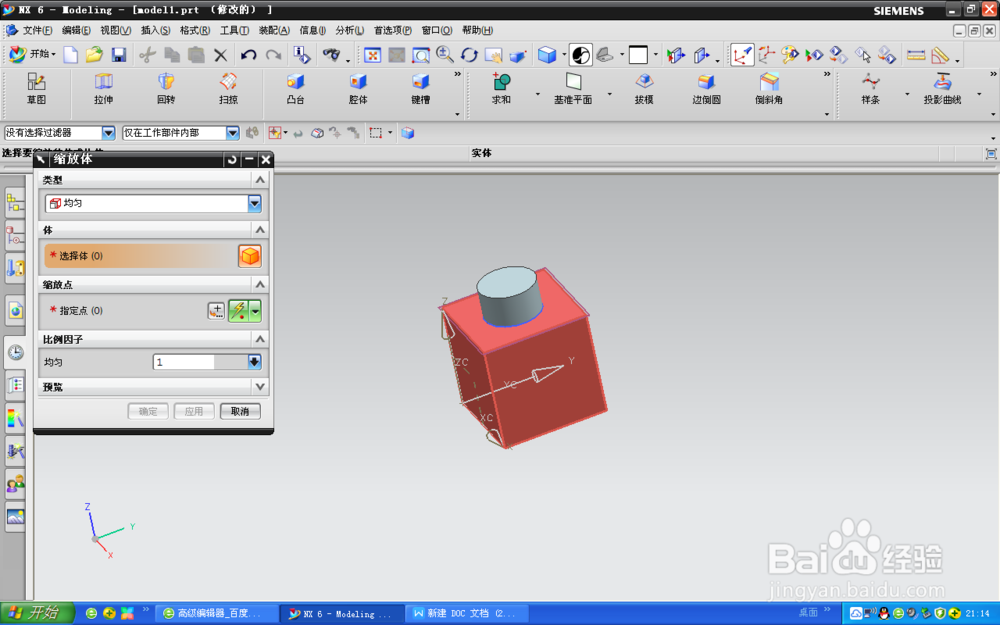This screenshot has width=1000, height=625.
Task: Click the 取消 Cancel button
Action: pos(240,411)
